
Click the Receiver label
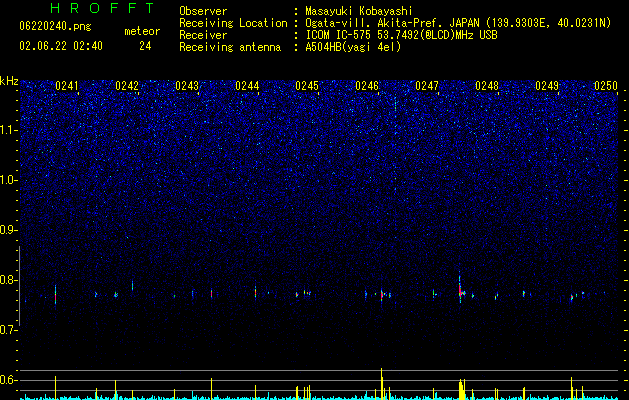coord(203,35)
